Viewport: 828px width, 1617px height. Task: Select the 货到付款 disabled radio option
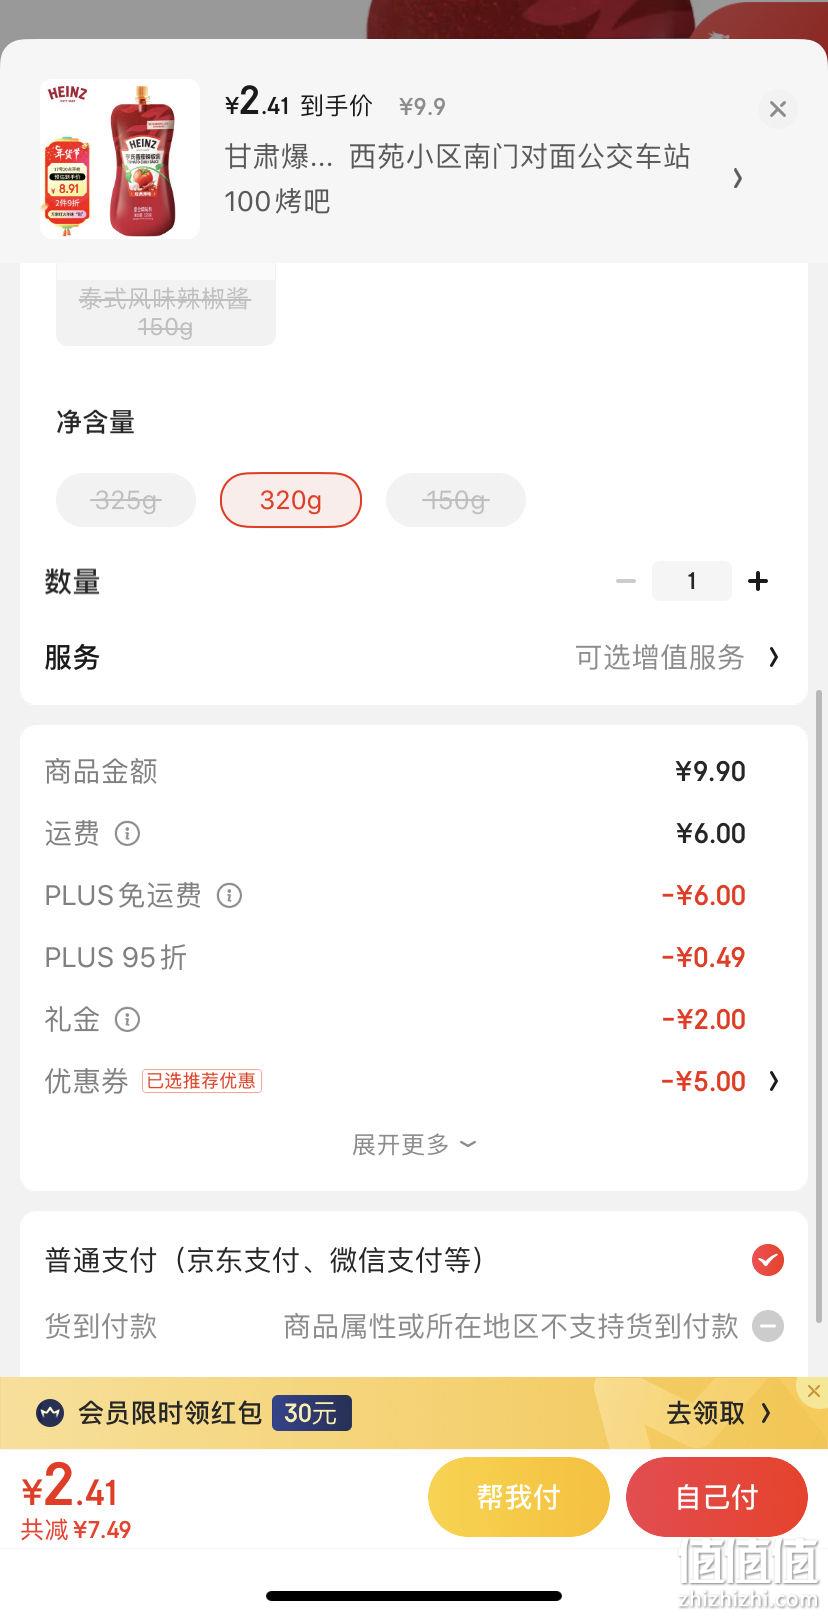[x=768, y=1326]
